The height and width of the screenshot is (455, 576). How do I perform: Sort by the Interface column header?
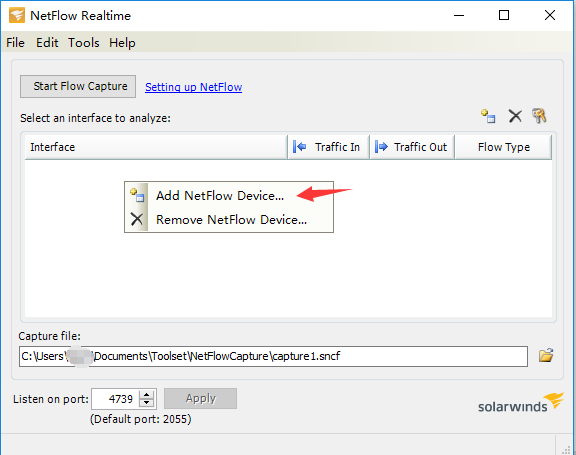click(x=156, y=147)
